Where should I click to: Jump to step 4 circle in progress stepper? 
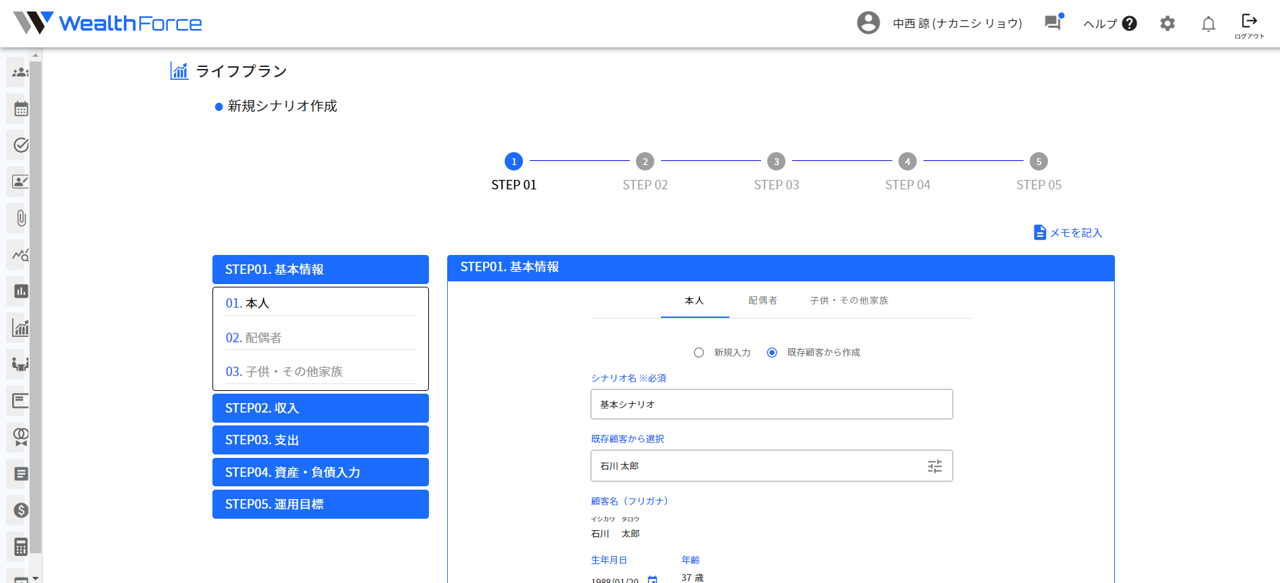pyautogui.click(x=907, y=161)
